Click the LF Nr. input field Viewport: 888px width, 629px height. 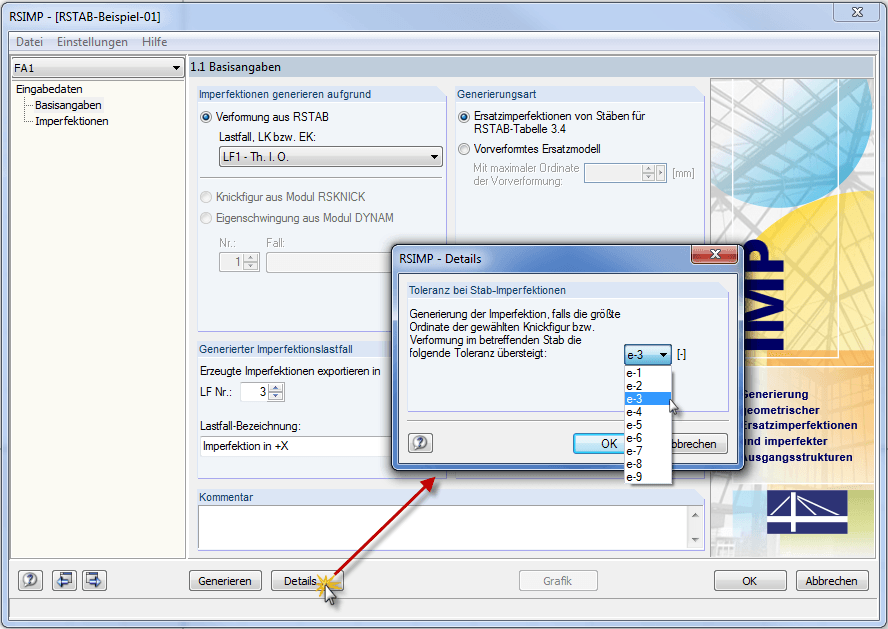click(x=254, y=392)
